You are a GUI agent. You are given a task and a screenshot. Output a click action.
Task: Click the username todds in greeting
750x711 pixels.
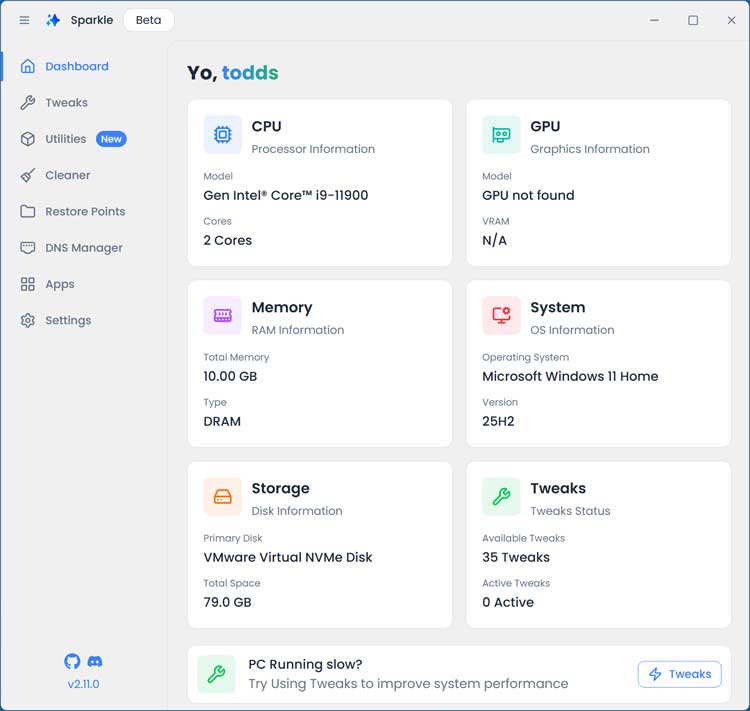[250, 73]
